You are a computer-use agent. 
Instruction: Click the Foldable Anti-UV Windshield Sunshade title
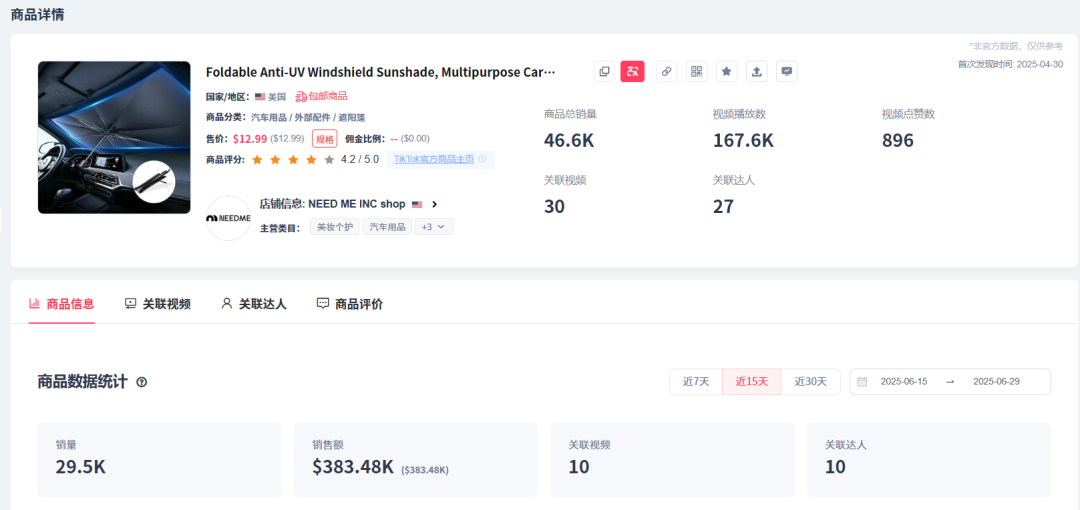coord(380,72)
